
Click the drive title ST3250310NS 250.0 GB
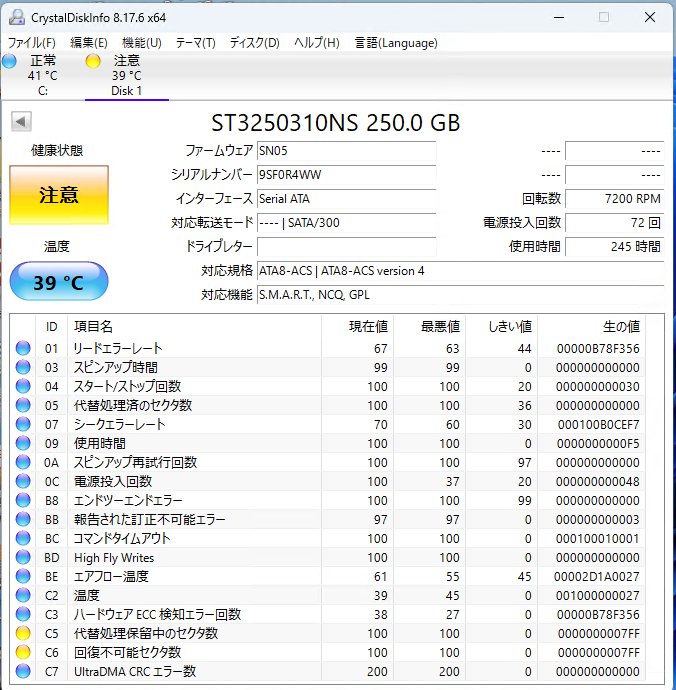(335, 123)
